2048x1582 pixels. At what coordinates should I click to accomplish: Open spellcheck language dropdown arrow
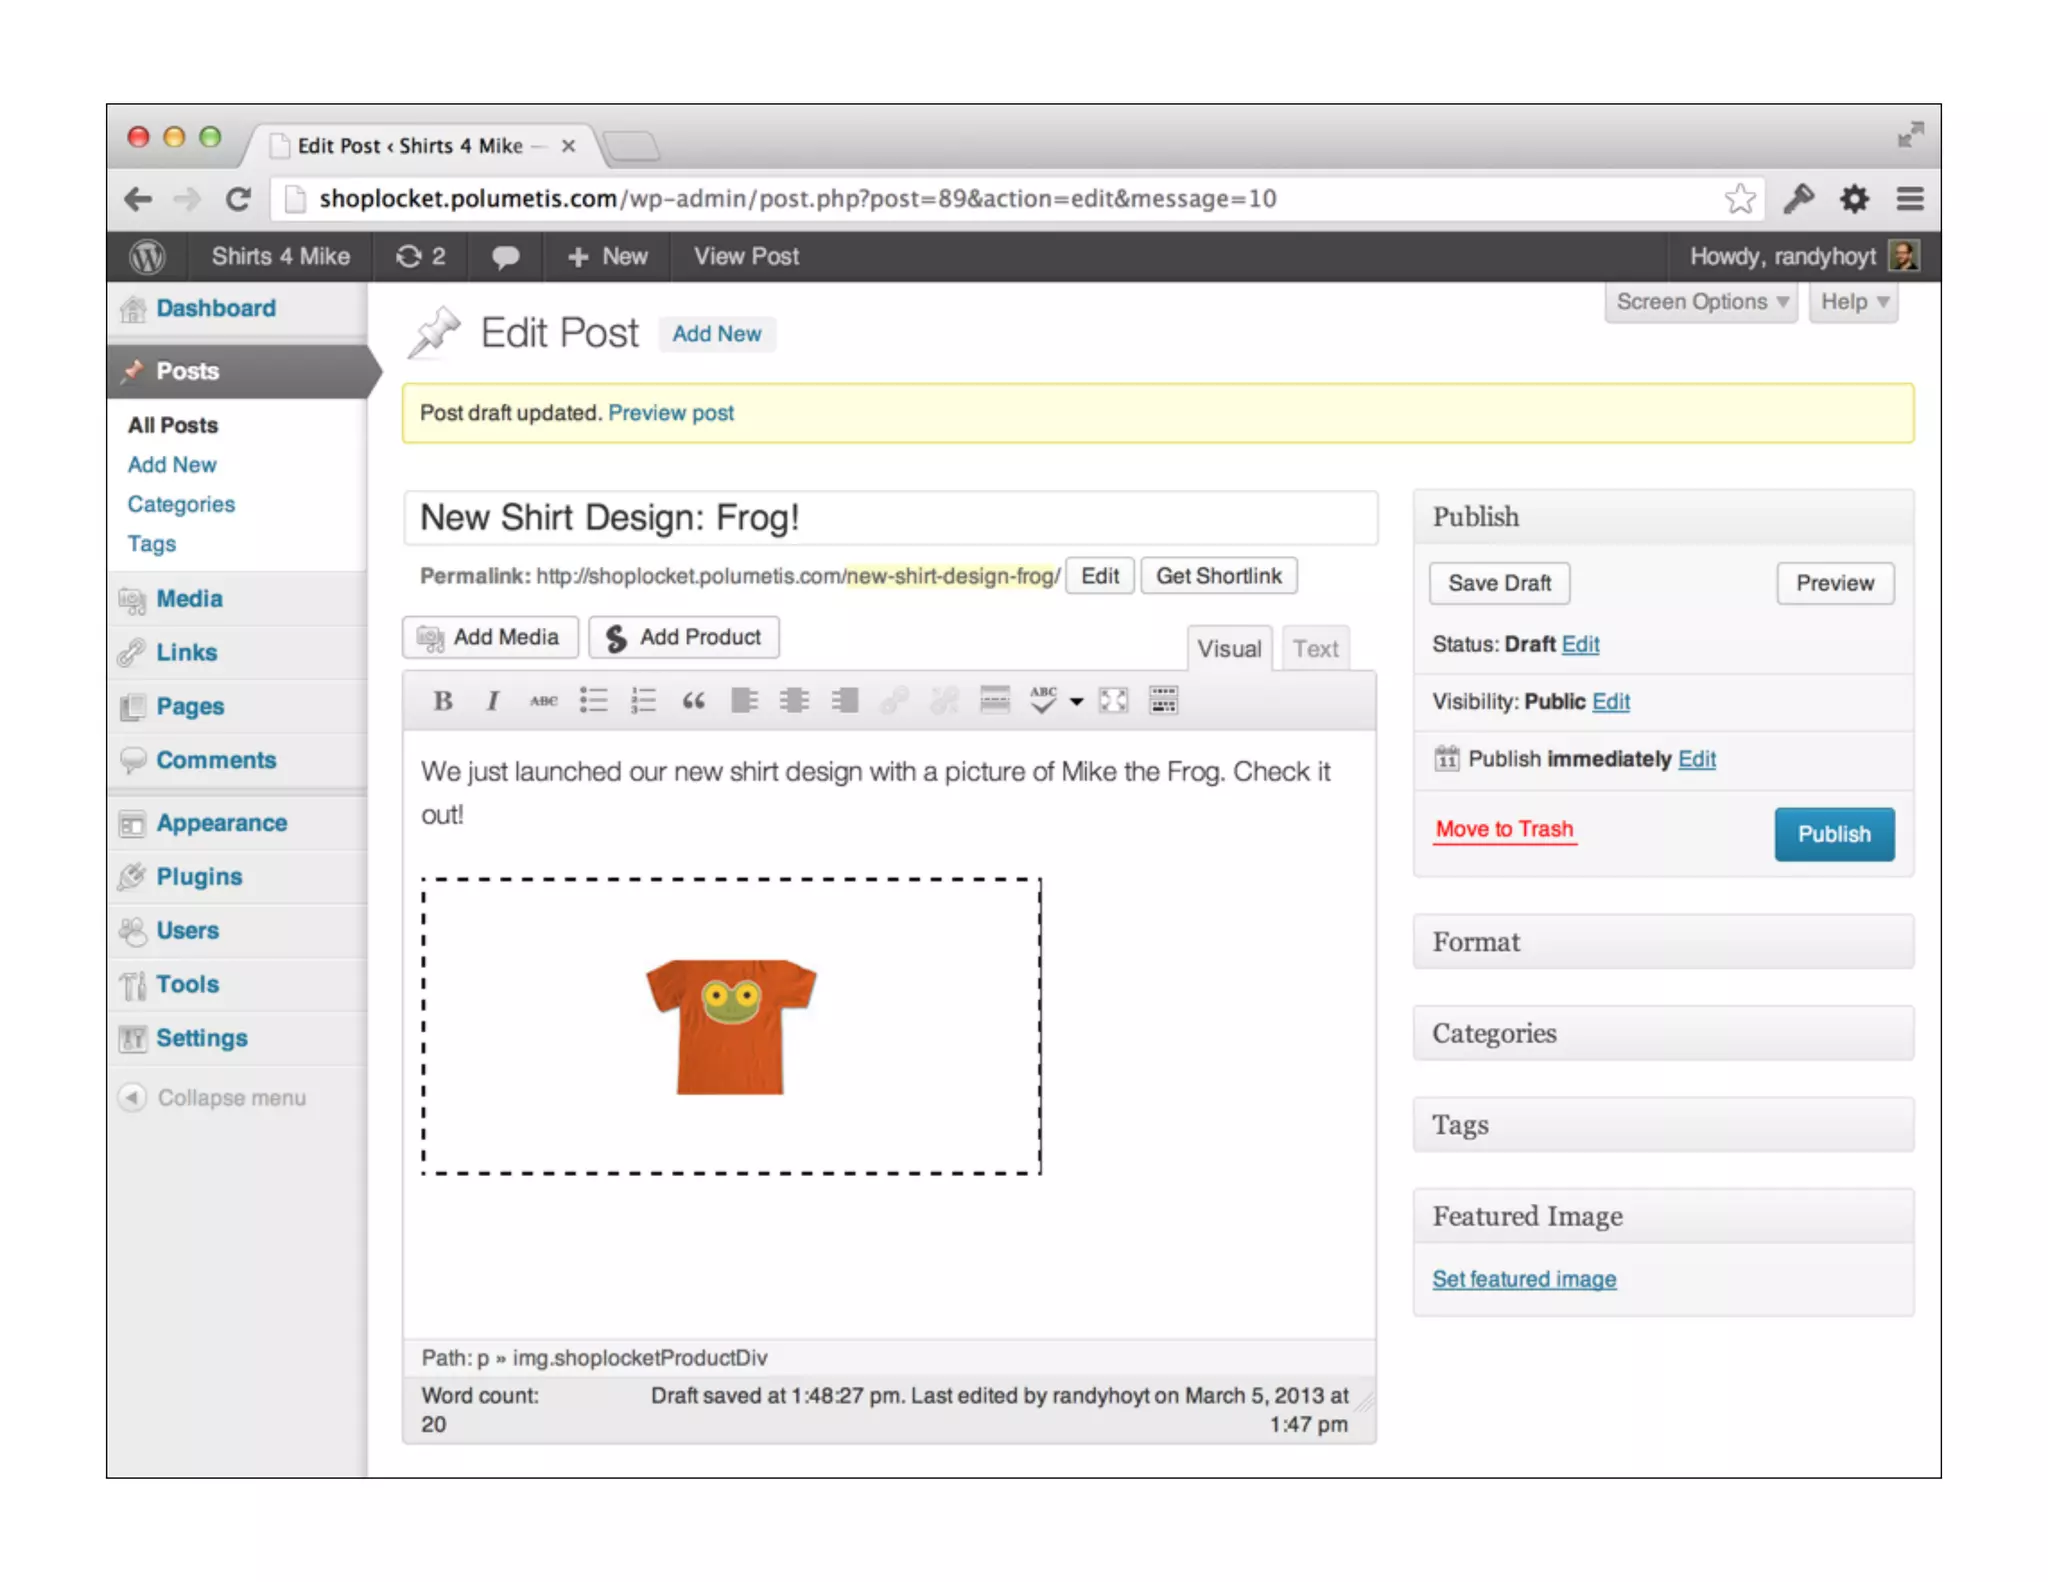[x=1076, y=702]
